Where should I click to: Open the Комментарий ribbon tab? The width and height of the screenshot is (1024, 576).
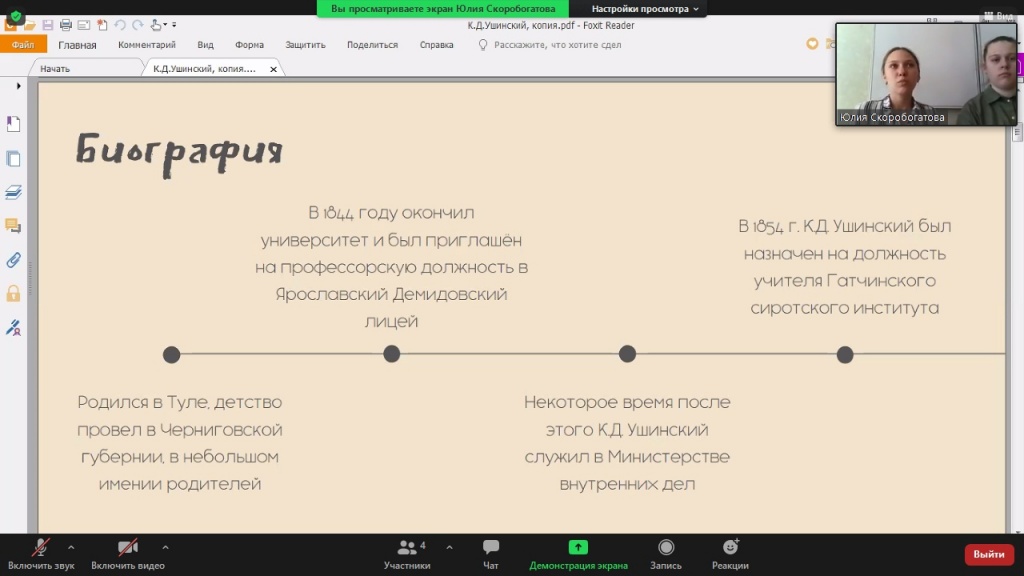point(147,45)
